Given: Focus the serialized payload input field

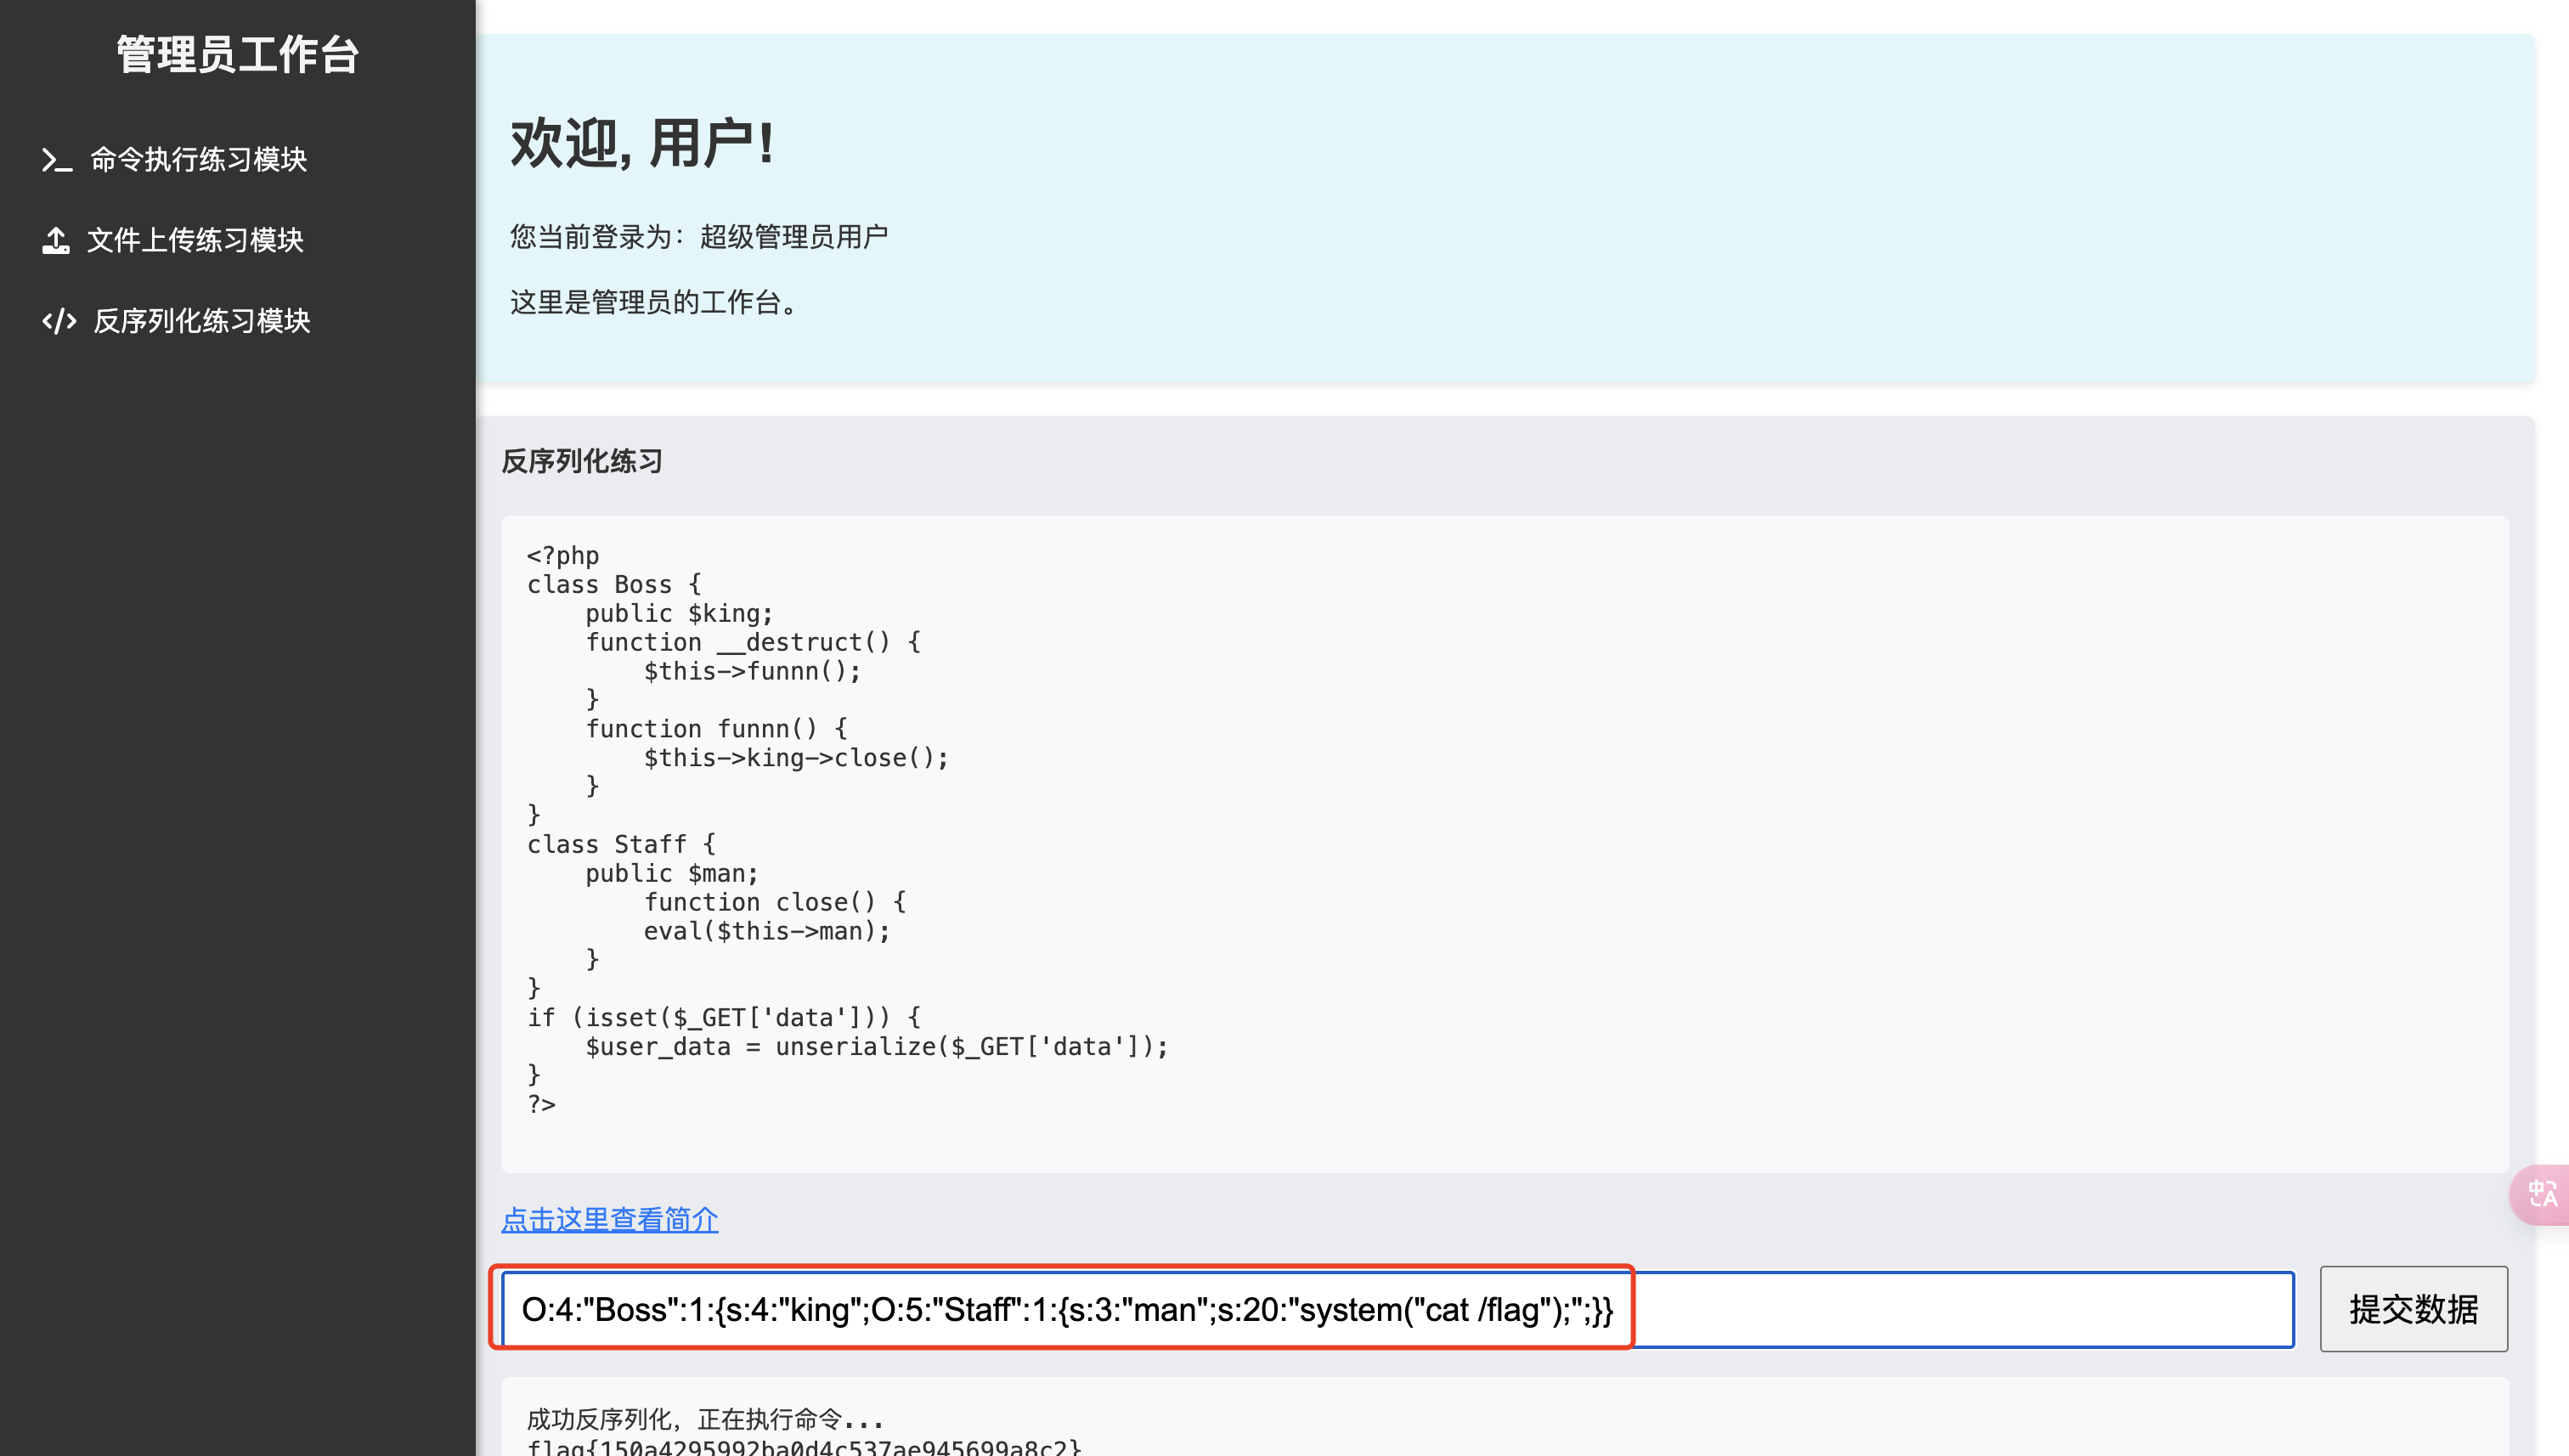Looking at the screenshot, I should (x=1065, y=1310).
